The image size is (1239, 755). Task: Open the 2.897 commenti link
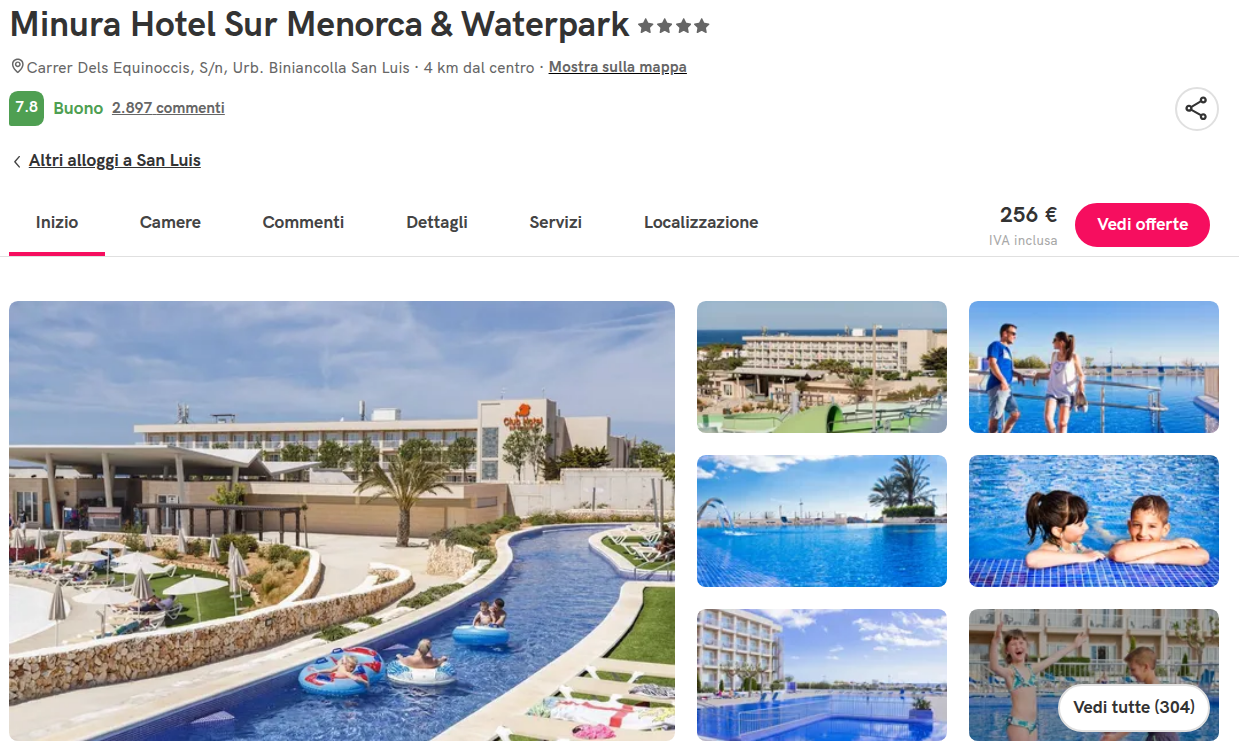pos(168,108)
